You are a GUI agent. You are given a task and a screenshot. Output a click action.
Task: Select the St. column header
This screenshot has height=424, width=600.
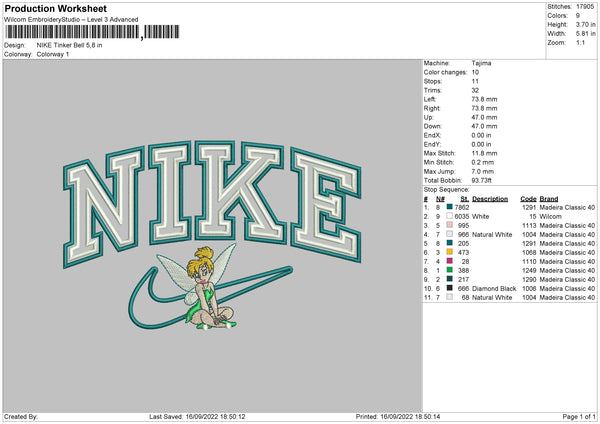465,199
